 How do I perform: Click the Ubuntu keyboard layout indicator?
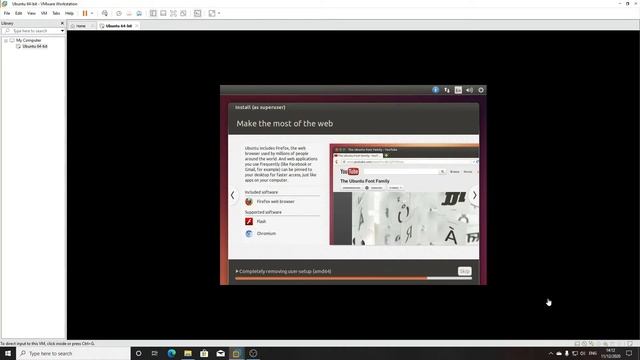point(458,90)
